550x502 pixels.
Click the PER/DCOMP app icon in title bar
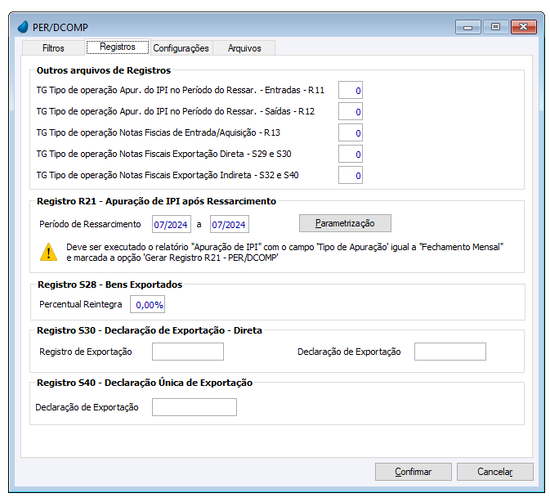coord(23,27)
